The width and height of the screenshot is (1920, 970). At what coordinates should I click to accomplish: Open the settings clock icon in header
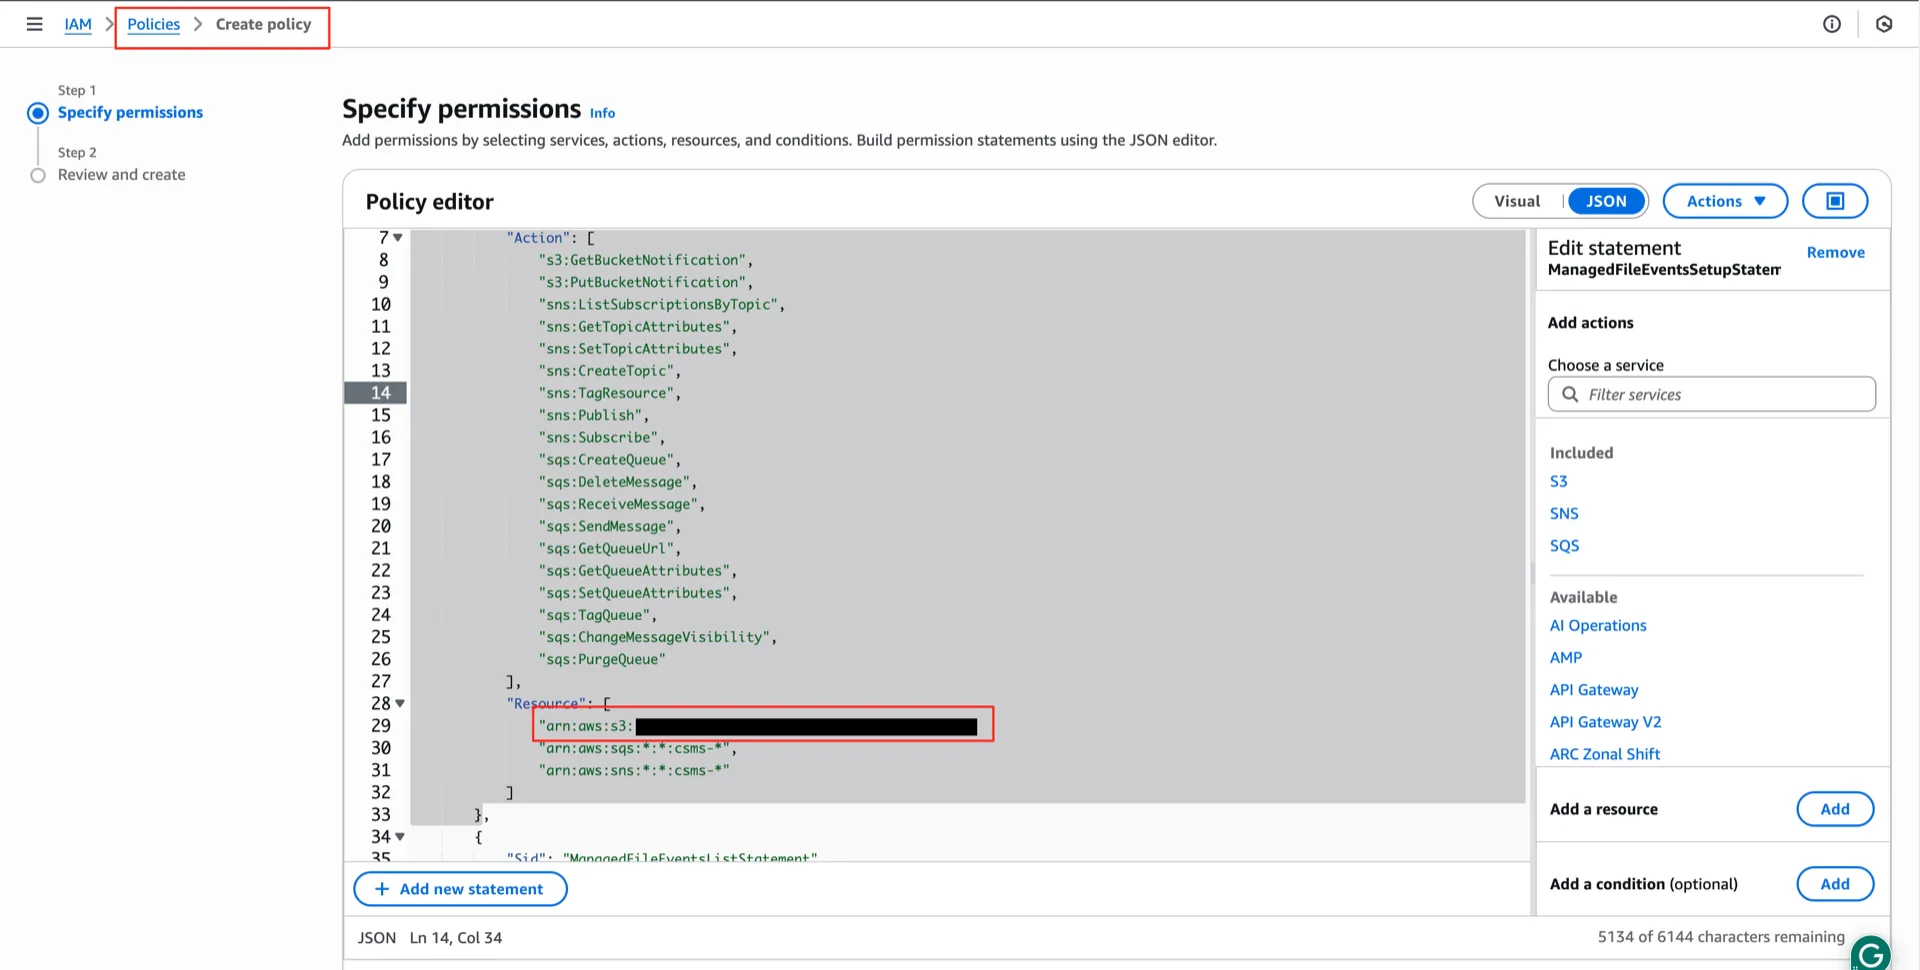coord(1884,24)
